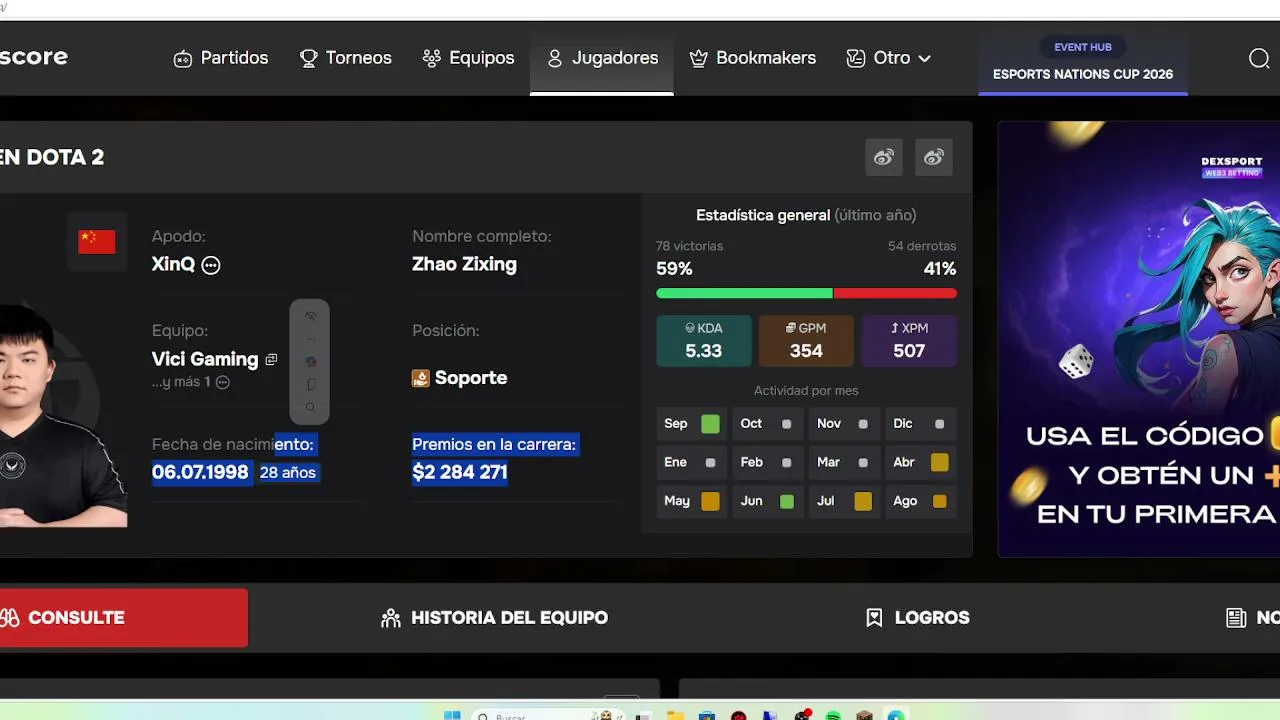
Task: Click the Dic activity cell
Action: point(921,424)
